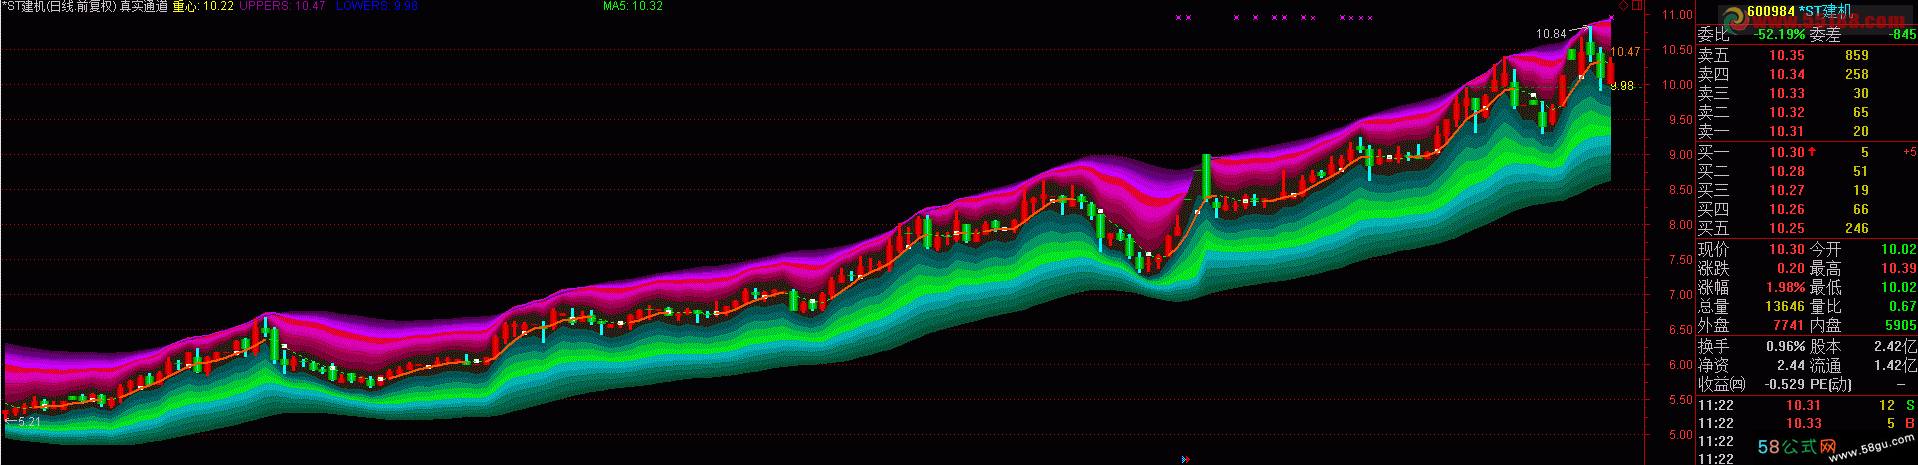Select the 买三 price 10.27
The height and width of the screenshot is (465, 1918).
point(1786,190)
